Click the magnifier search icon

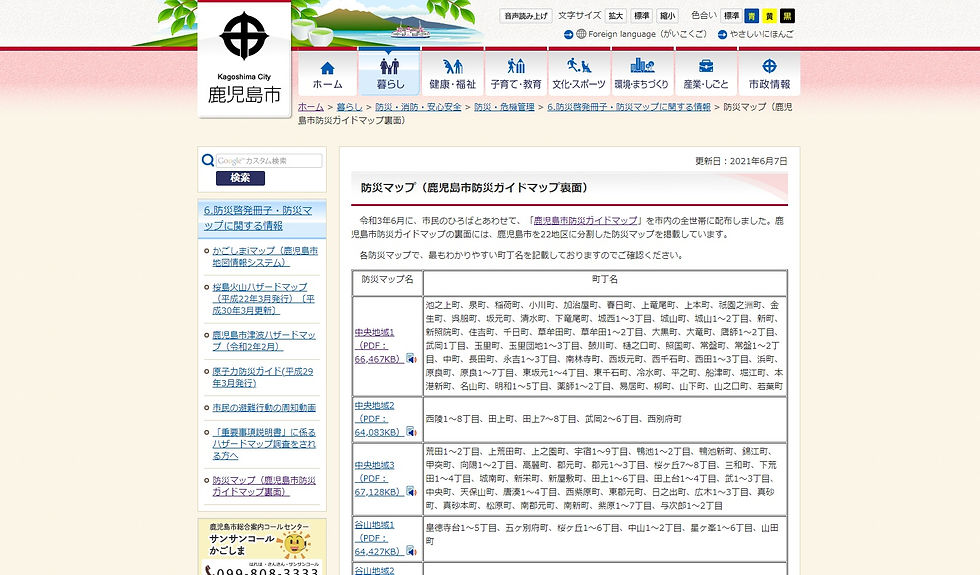pyautogui.click(x=208, y=161)
